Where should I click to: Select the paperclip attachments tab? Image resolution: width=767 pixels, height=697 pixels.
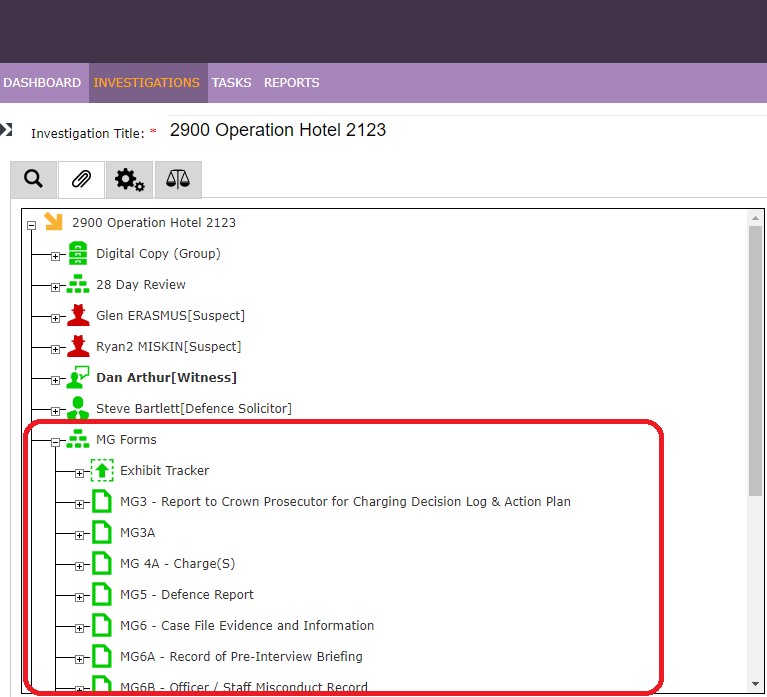(81, 180)
